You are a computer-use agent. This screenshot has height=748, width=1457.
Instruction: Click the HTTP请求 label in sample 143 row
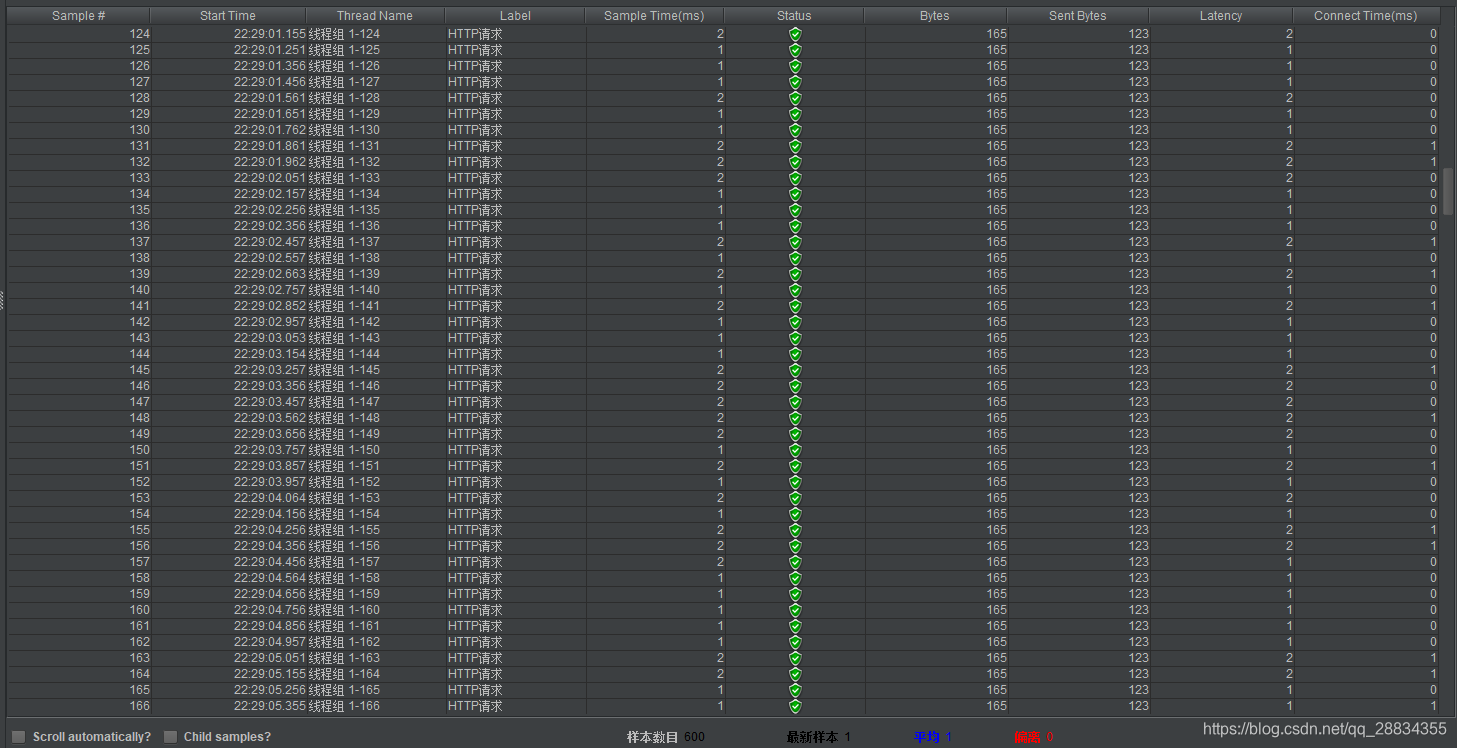point(475,338)
